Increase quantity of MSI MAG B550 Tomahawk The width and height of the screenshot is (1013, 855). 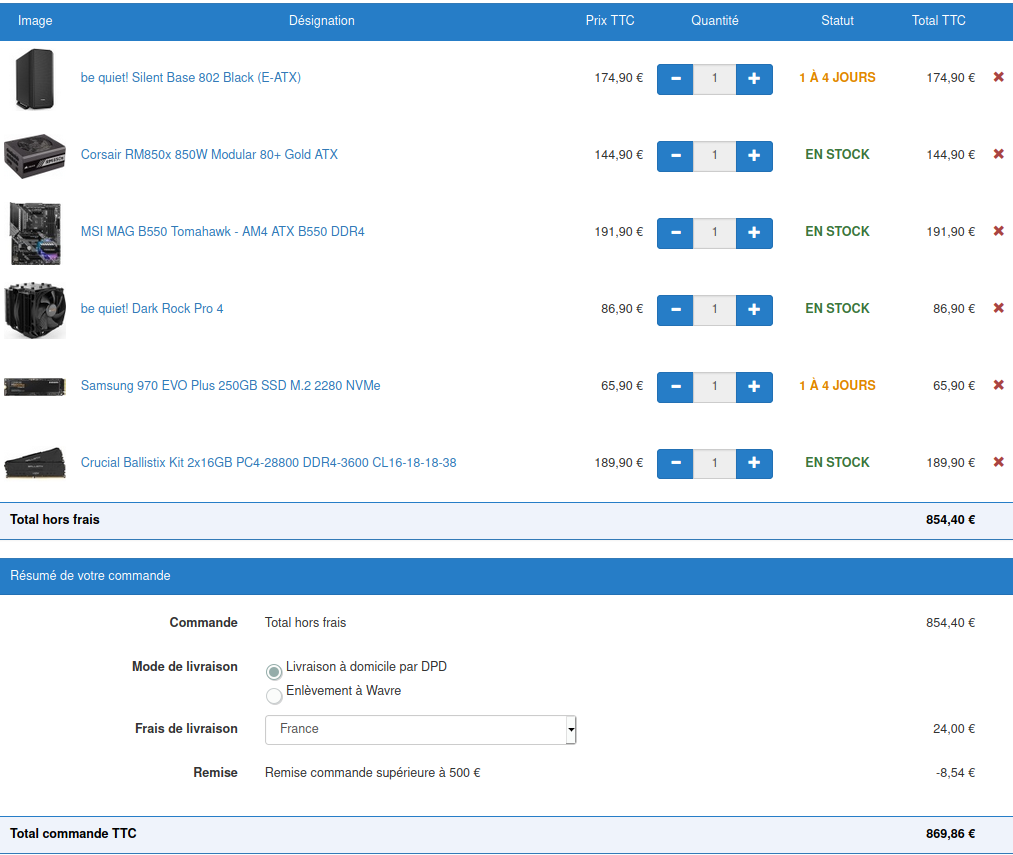(x=754, y=233)
